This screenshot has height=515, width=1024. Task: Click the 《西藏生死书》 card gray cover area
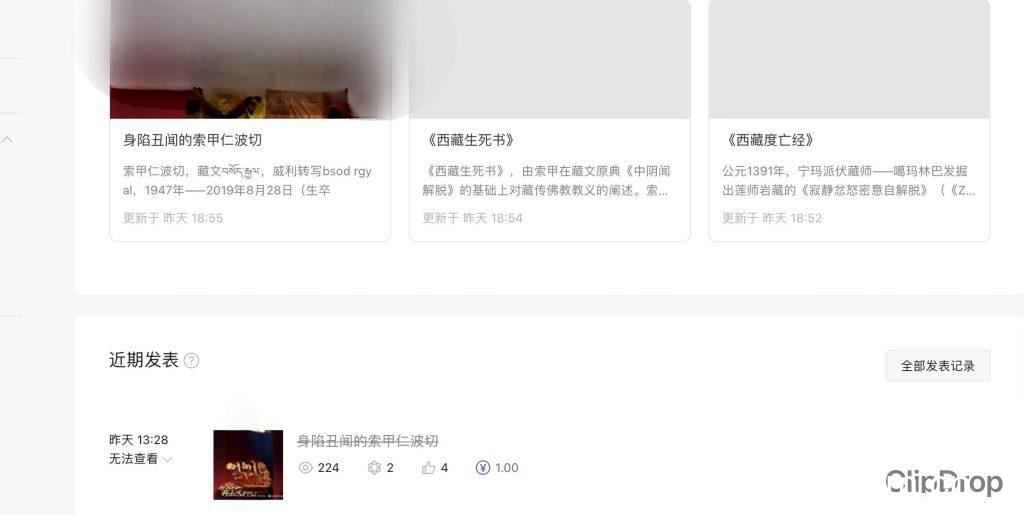click(550, 59)
